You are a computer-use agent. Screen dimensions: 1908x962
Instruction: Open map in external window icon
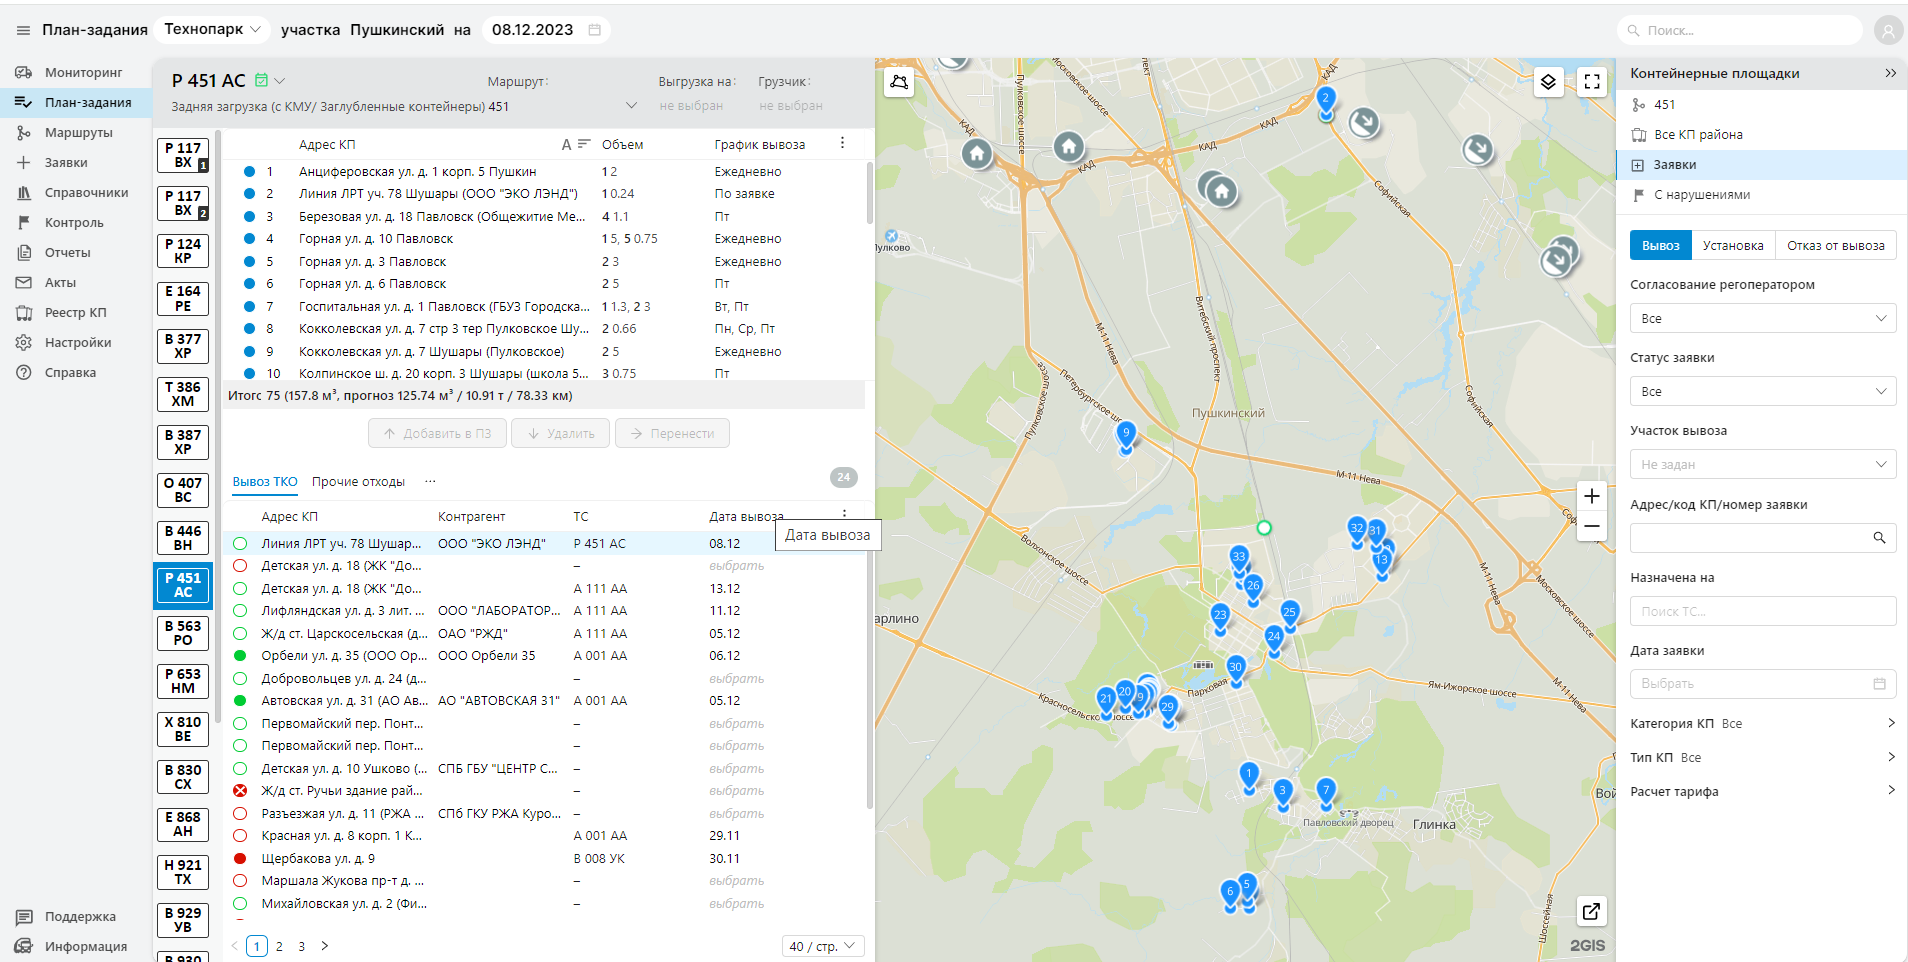click(x=1591, y=911)
